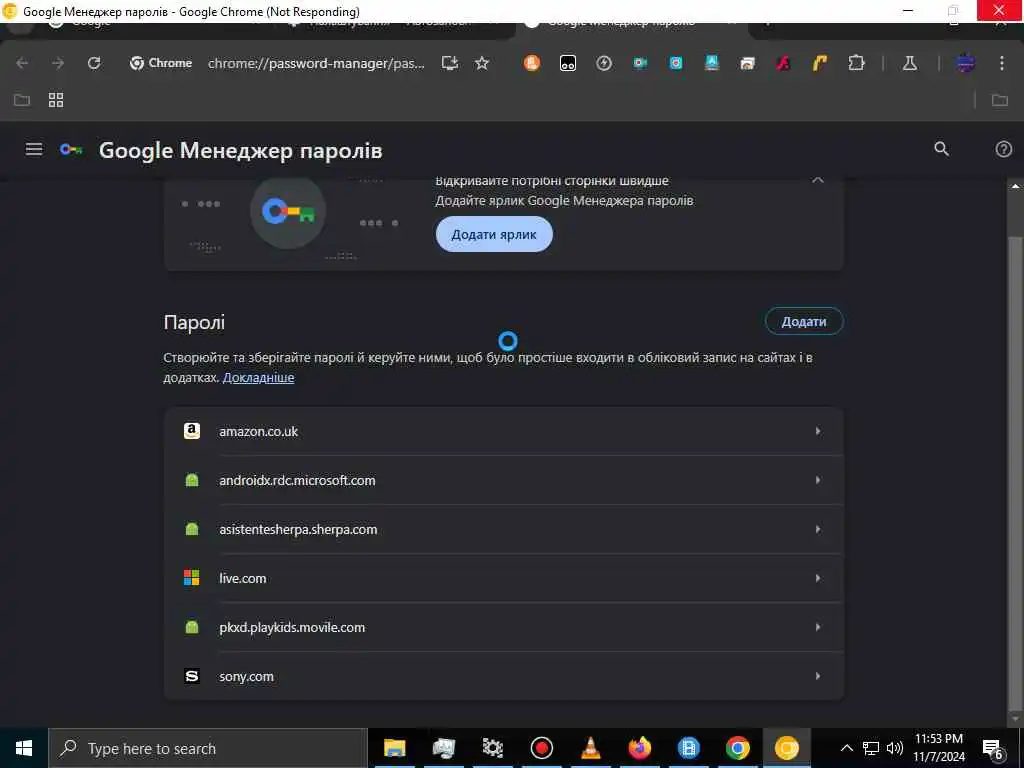This screenshot has height=768, width=1024.
Task: Click the yellow curved extension icon
Action: [x=819, y=63]
